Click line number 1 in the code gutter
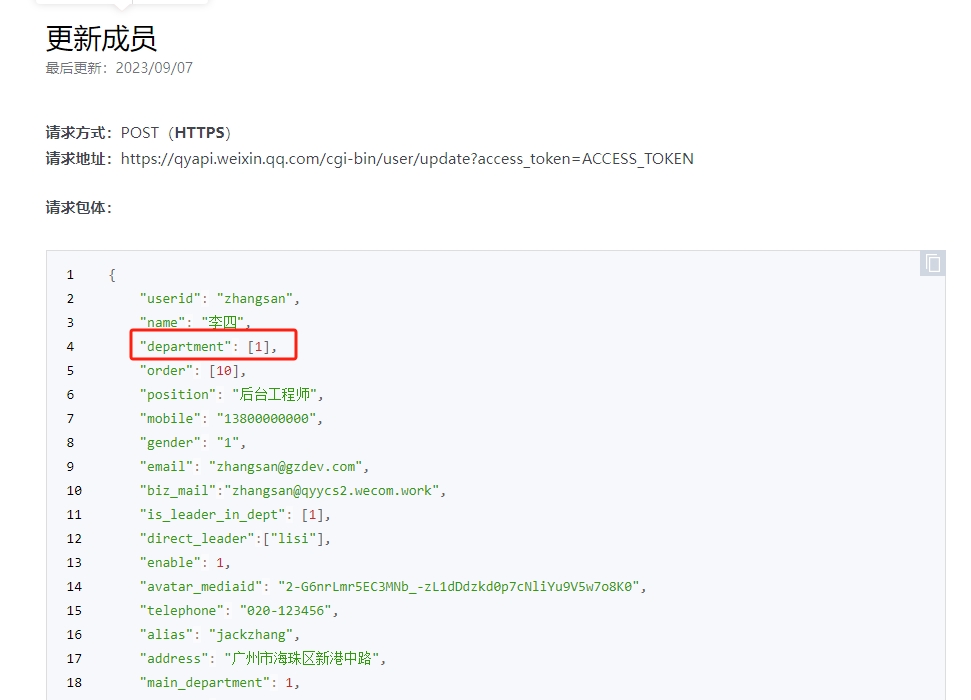Image resolution: width=971 pixels, height=700 pixels. coord(70,275)
